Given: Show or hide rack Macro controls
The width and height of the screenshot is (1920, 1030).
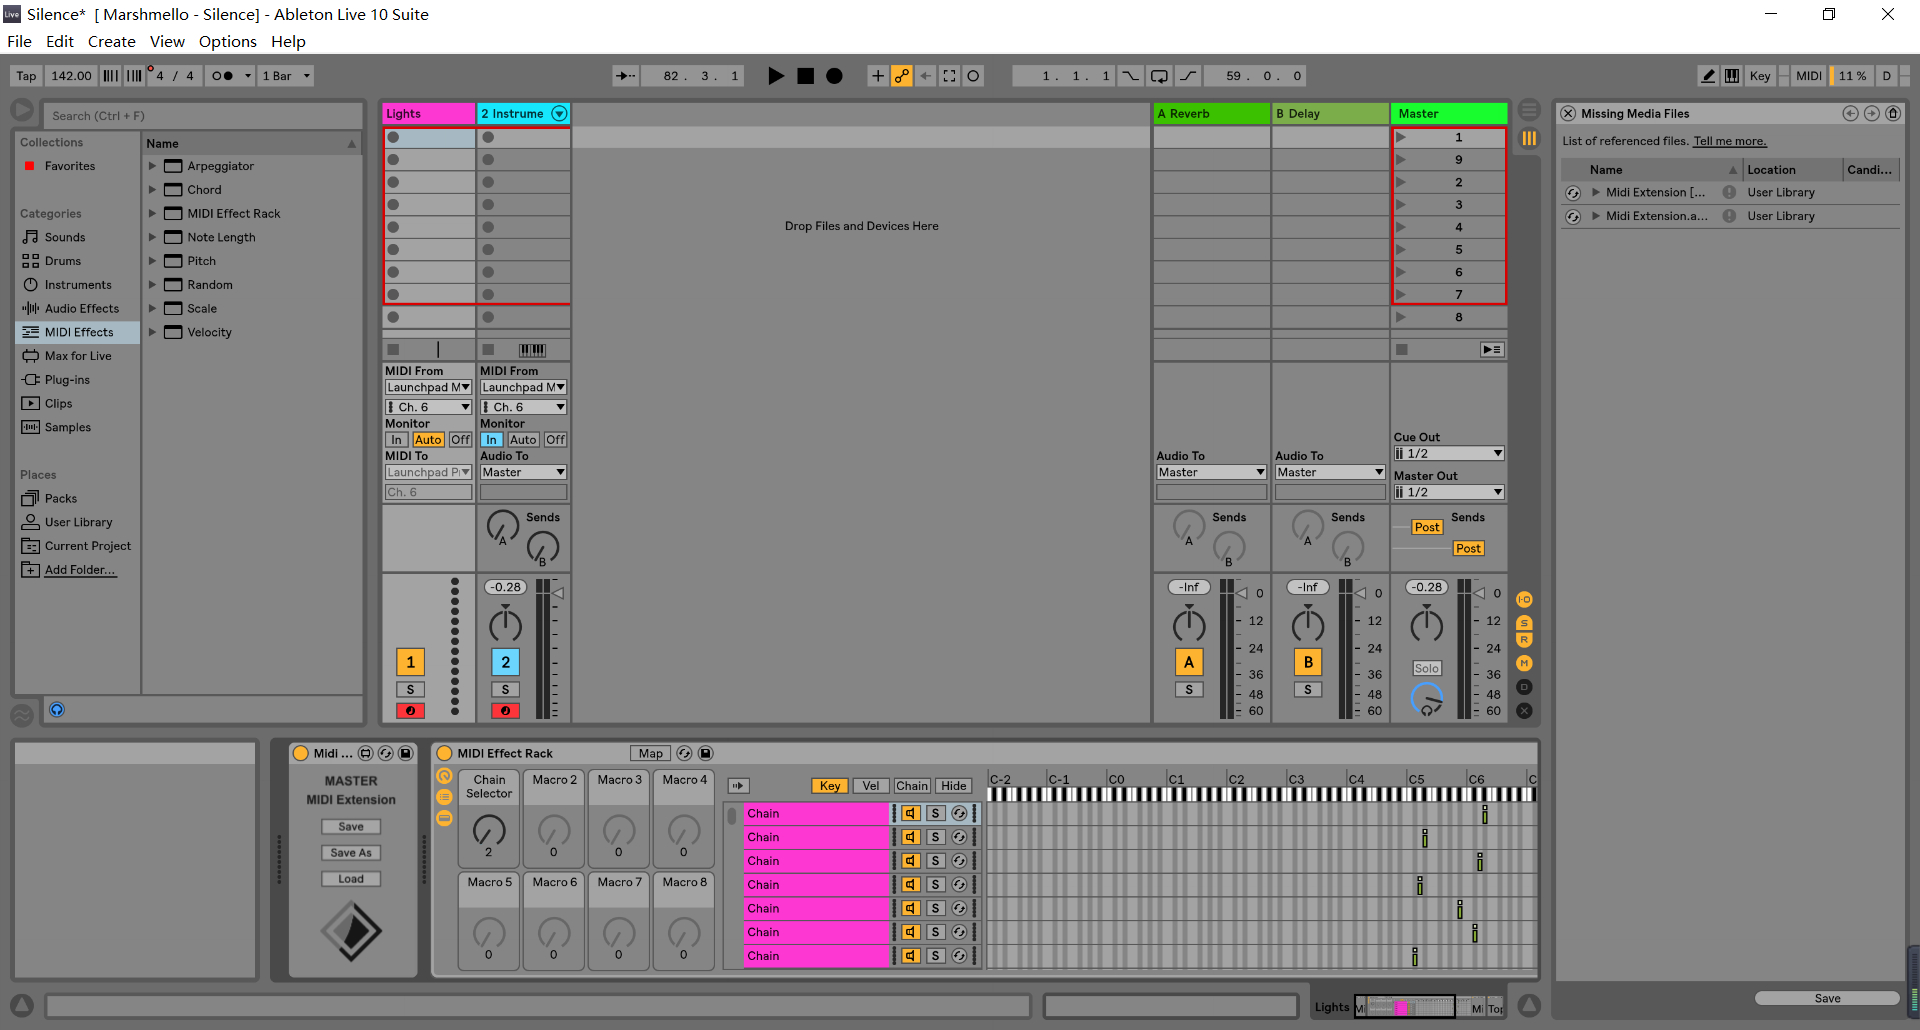Looking at the screenshot, I should click(444, 777).
